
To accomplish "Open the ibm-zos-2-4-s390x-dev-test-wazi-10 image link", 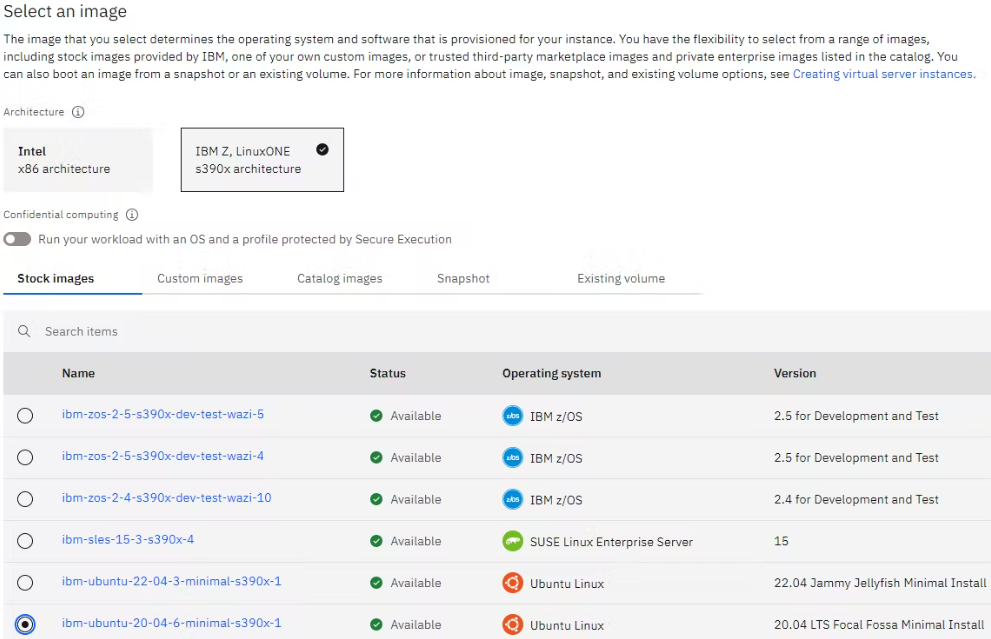I will (166, 498).
